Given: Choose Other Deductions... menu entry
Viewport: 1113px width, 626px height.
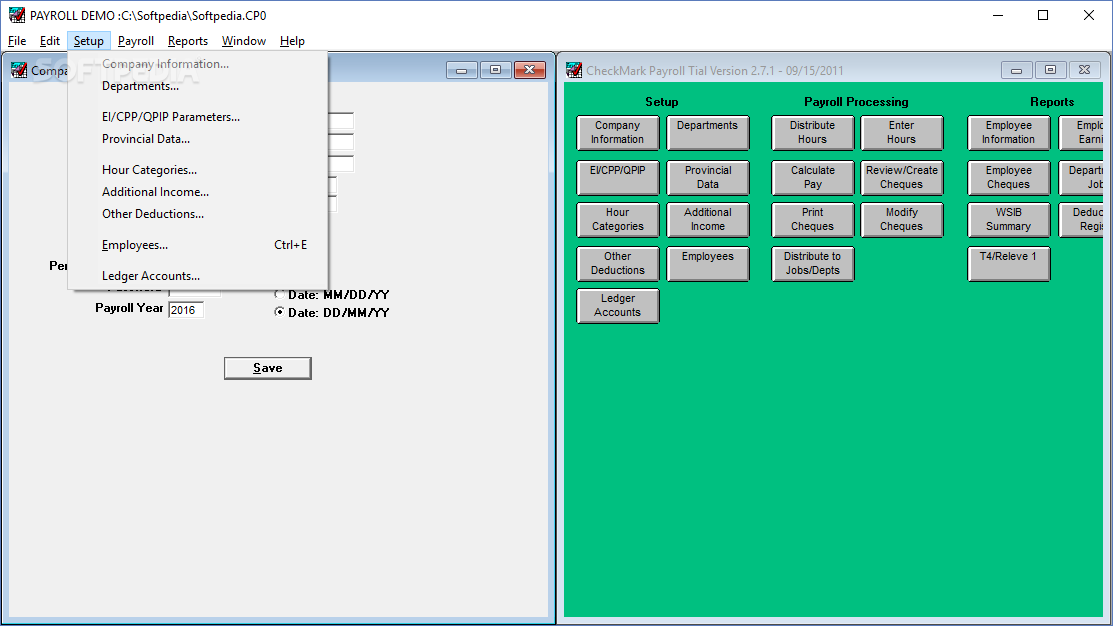Looking at the screenshot, I should (197, 214).
